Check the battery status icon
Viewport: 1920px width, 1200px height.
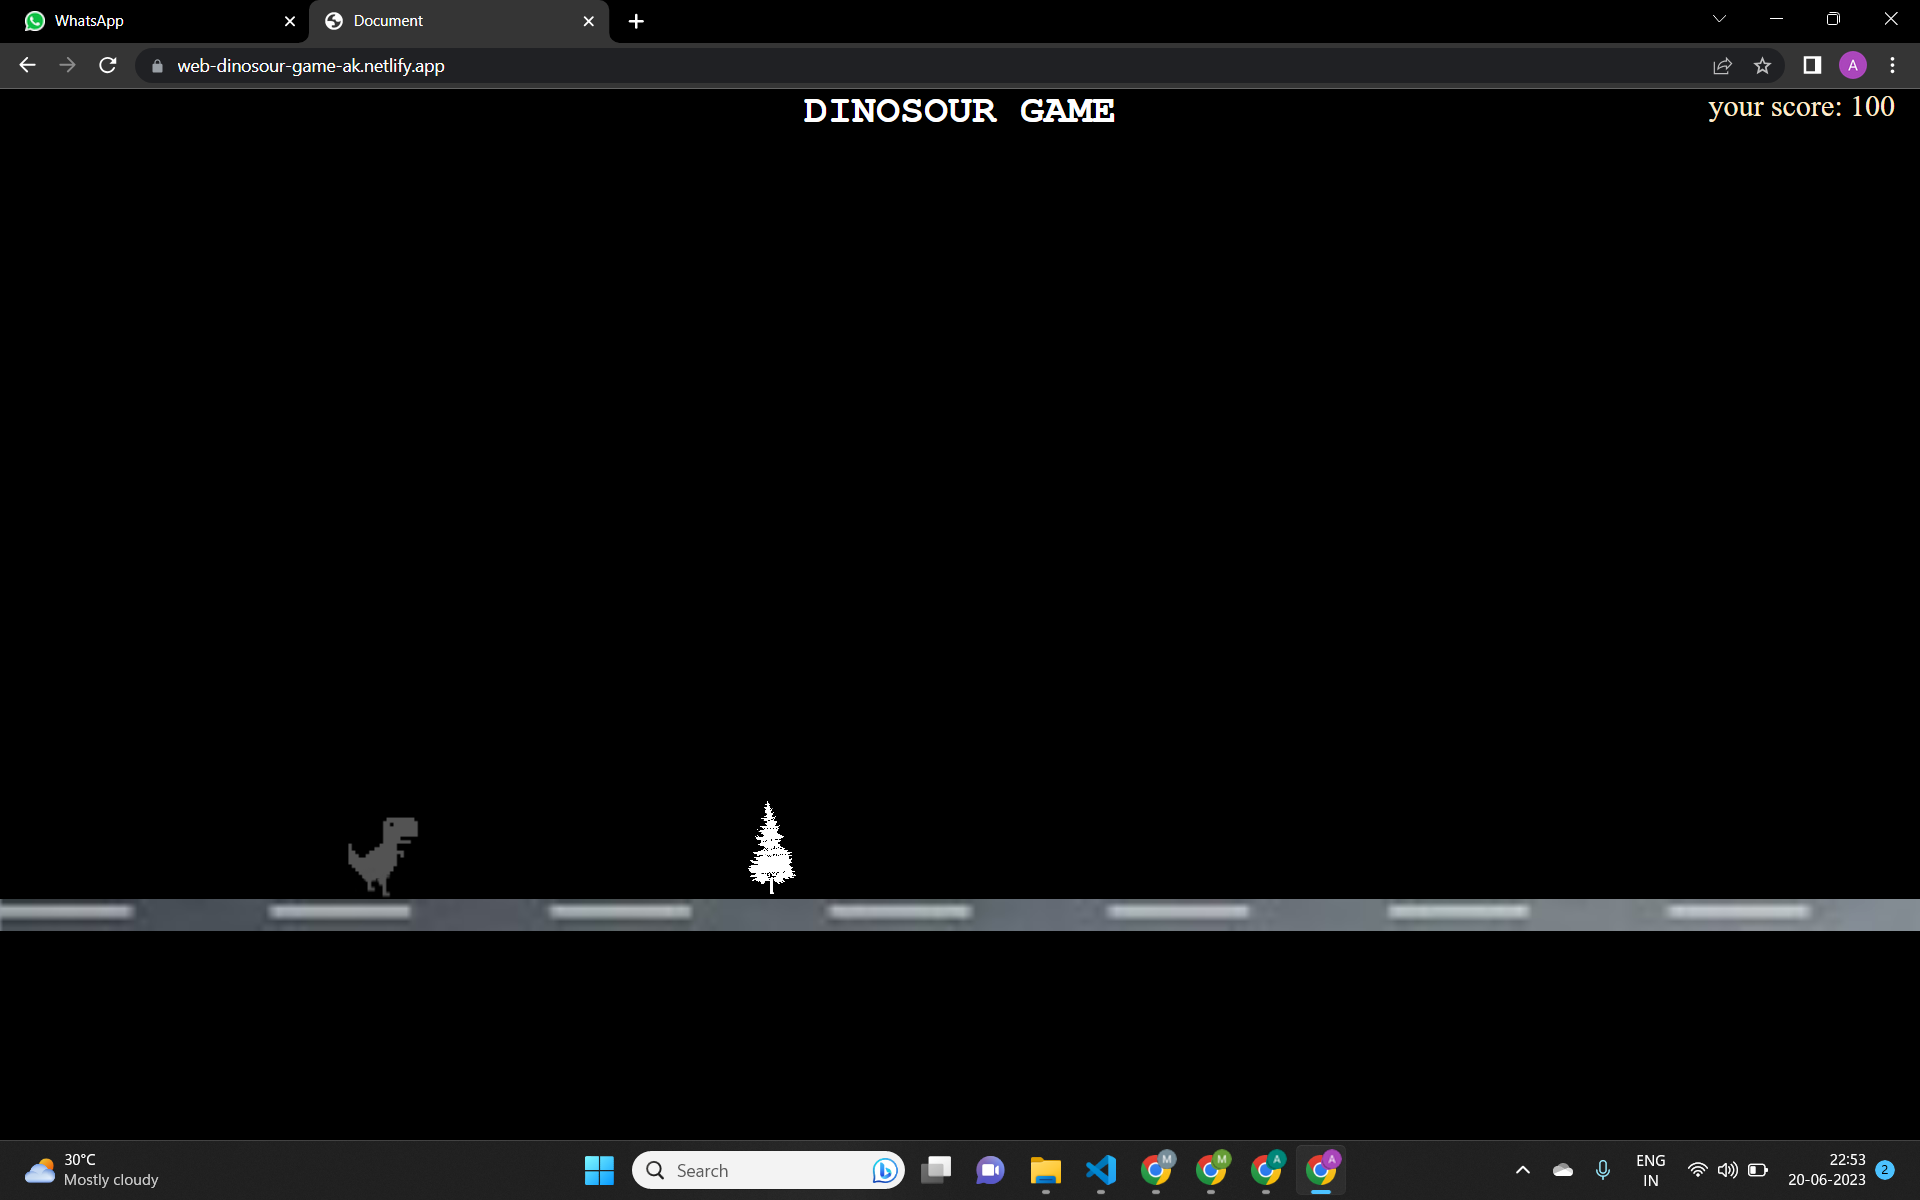(1758, 1170)
